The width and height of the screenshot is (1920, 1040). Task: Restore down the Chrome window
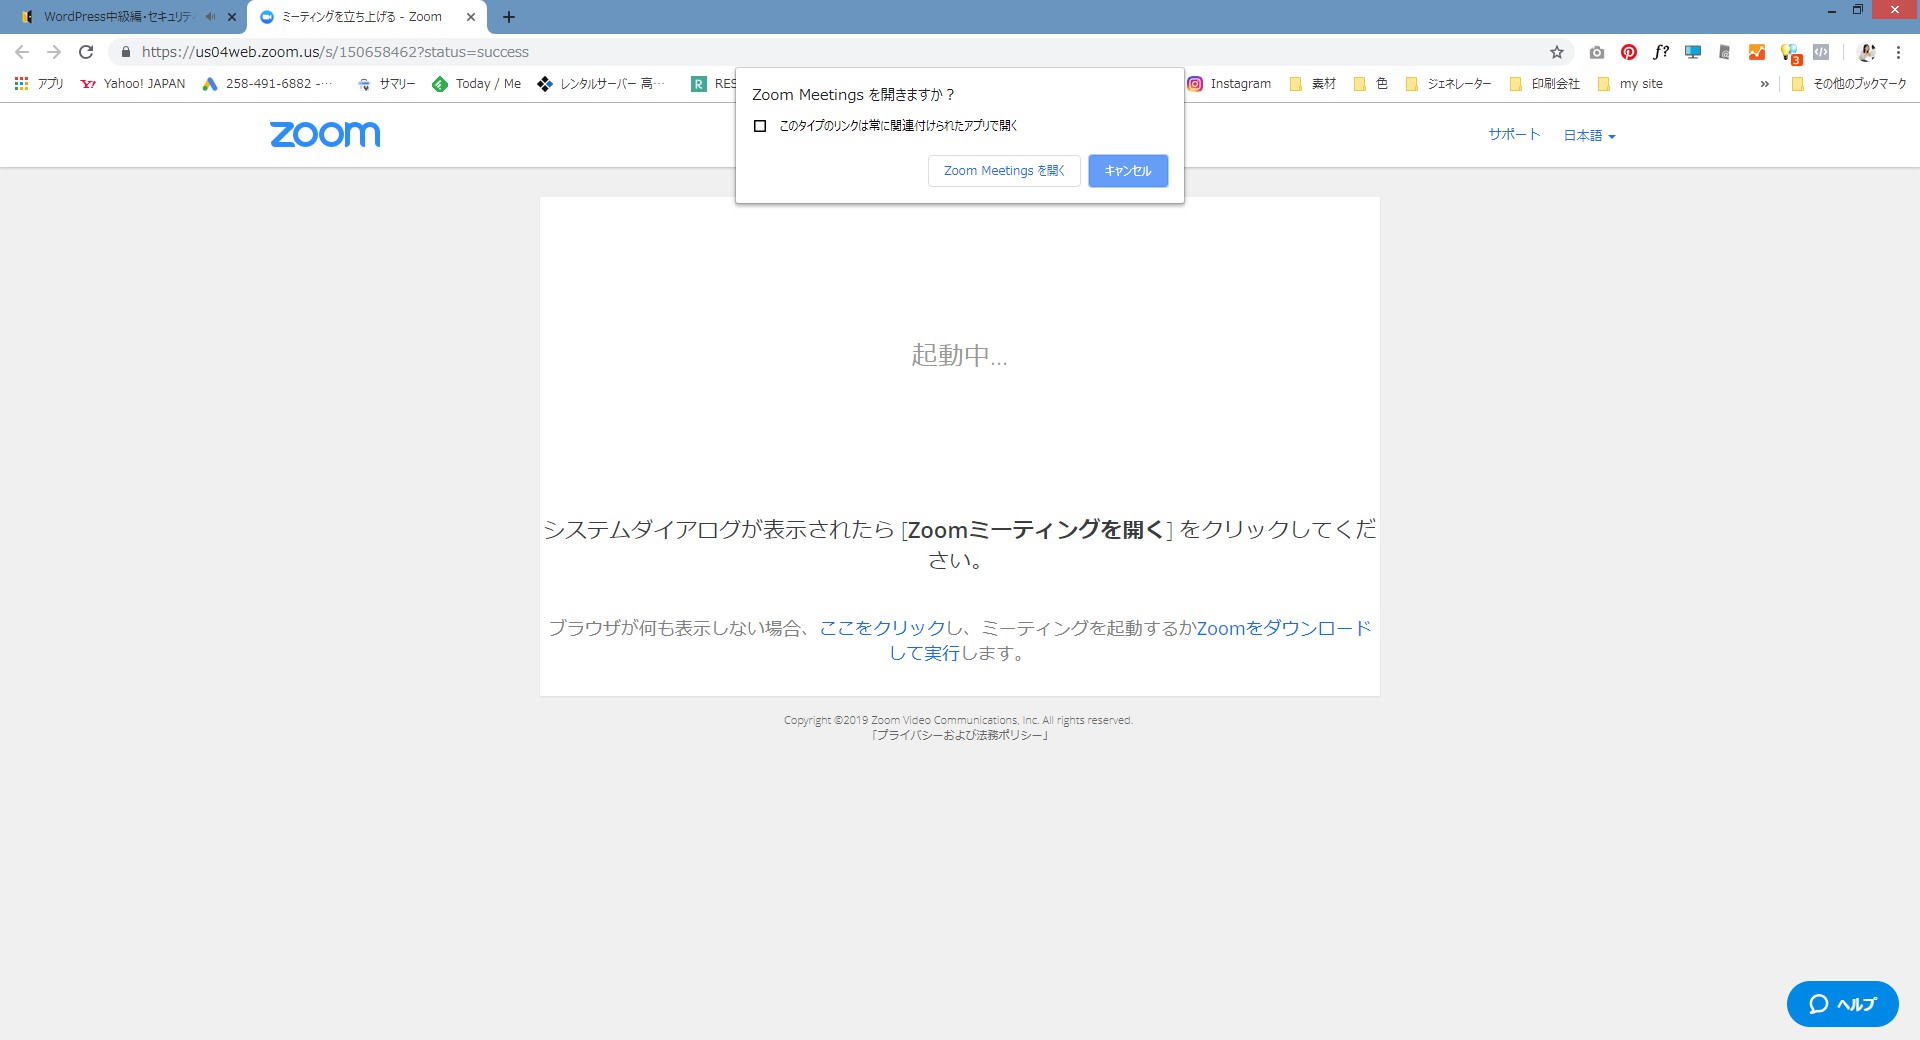[1858, 10]
